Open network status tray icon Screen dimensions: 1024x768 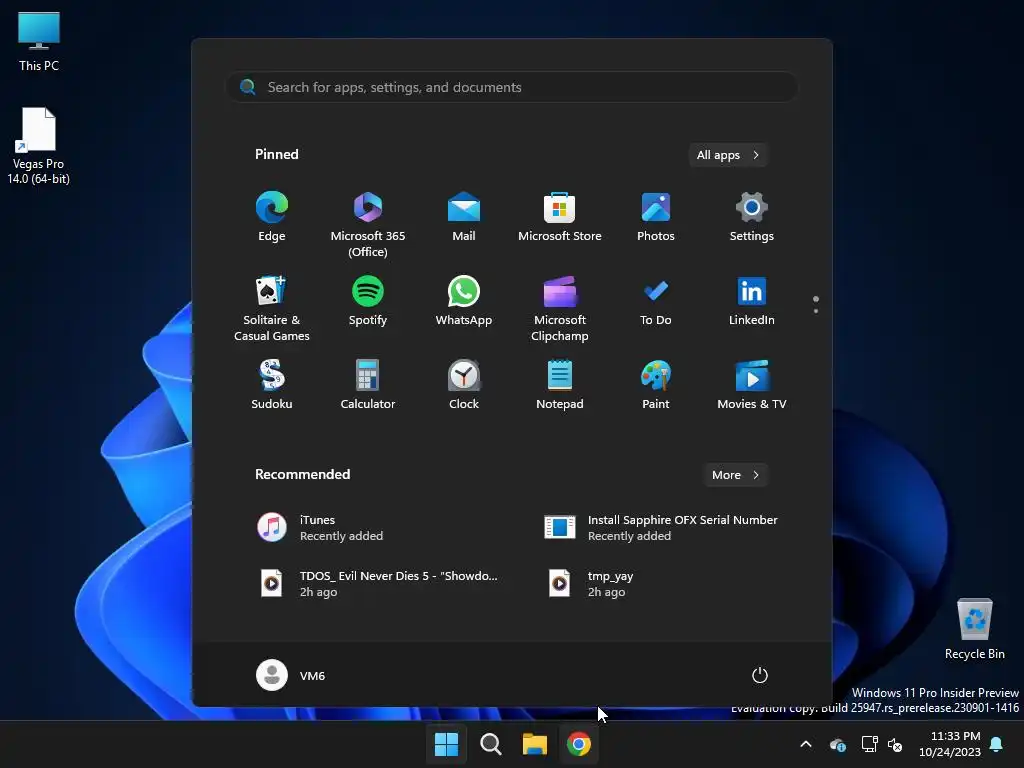point(869,744)
